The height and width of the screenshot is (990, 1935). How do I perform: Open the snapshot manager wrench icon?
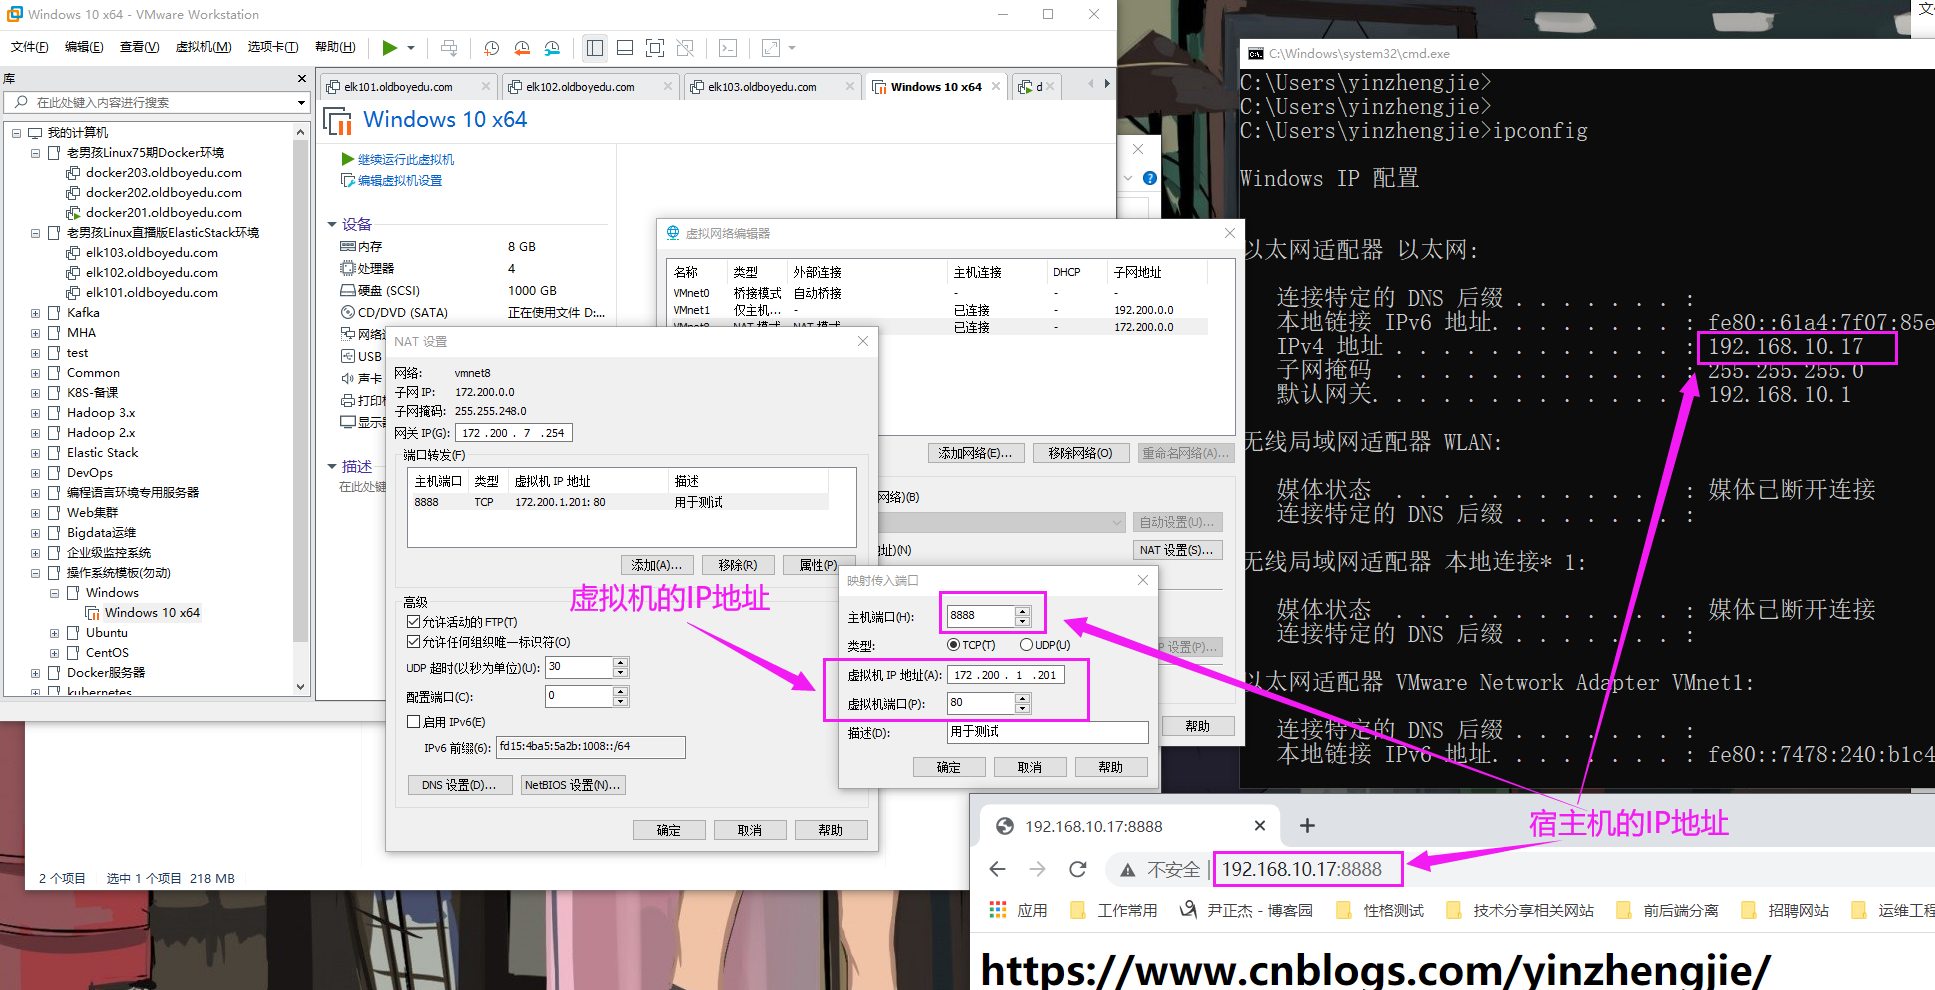552,48
